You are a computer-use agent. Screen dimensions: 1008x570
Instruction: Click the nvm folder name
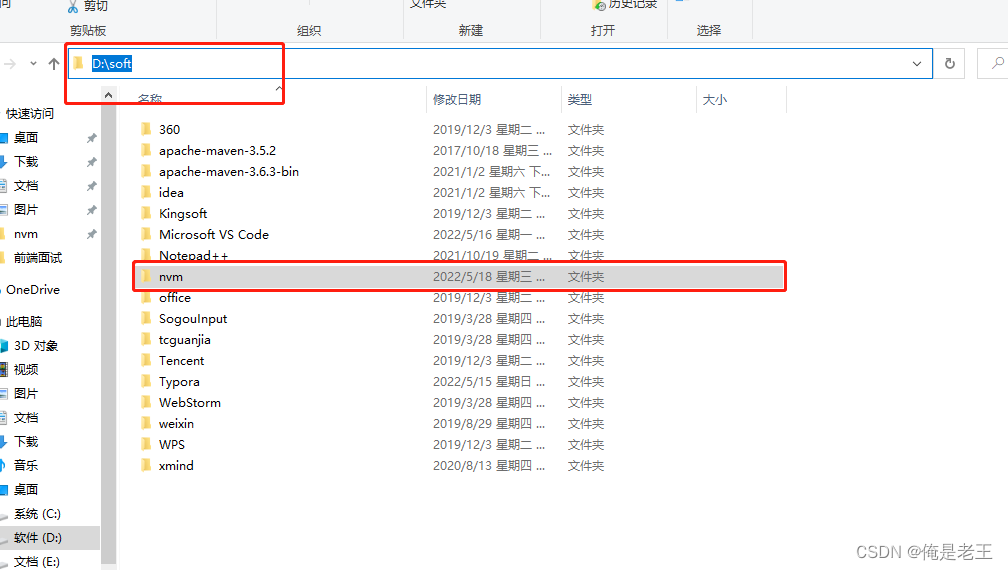(171, 276)
